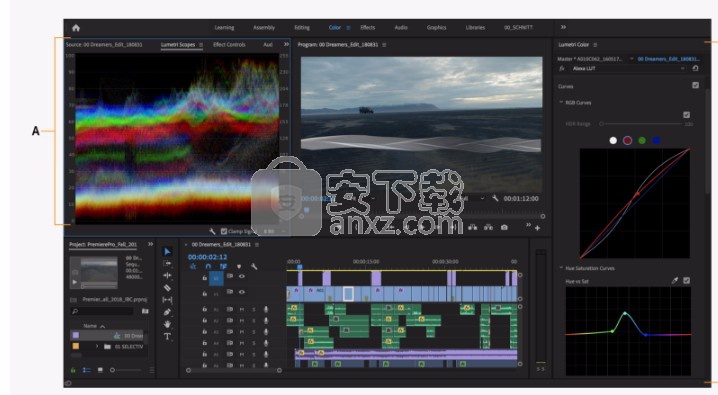718x395 pixels.
Task: Open timeline display settings wrench
Action: (254, 266)
